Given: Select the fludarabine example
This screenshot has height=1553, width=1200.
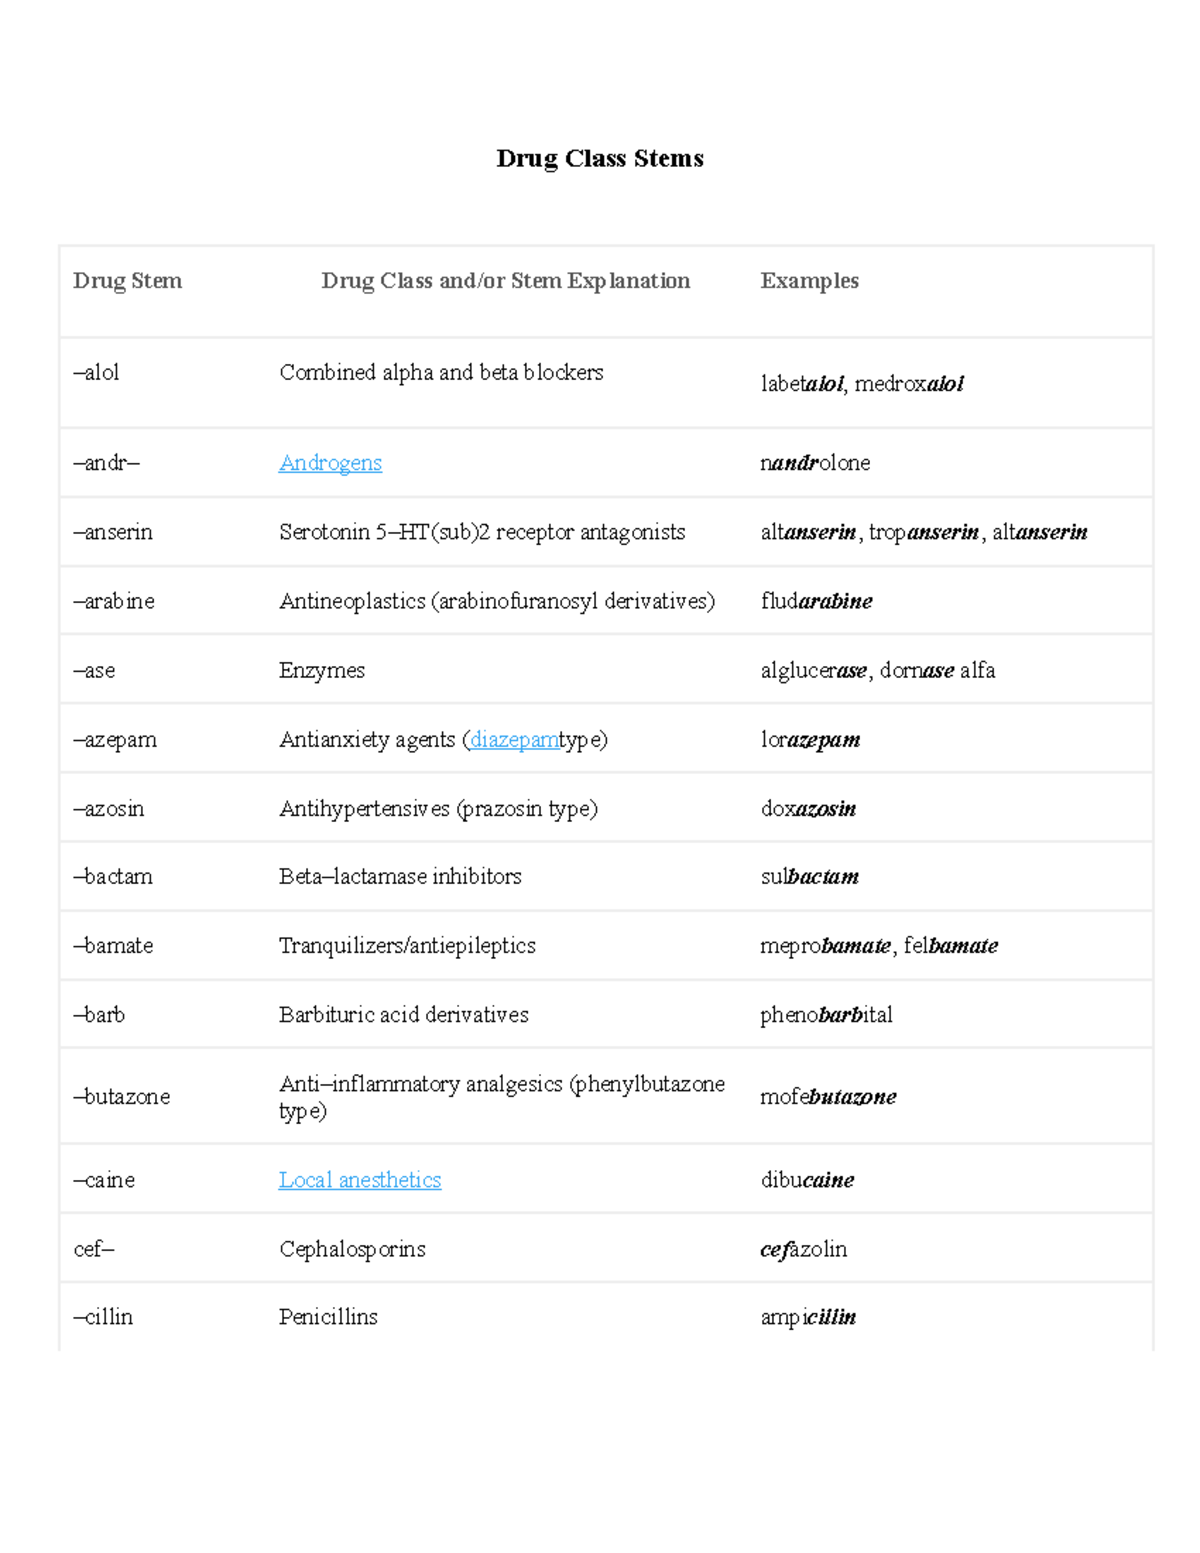Looking at the screenshot, I should click(816, 601).
